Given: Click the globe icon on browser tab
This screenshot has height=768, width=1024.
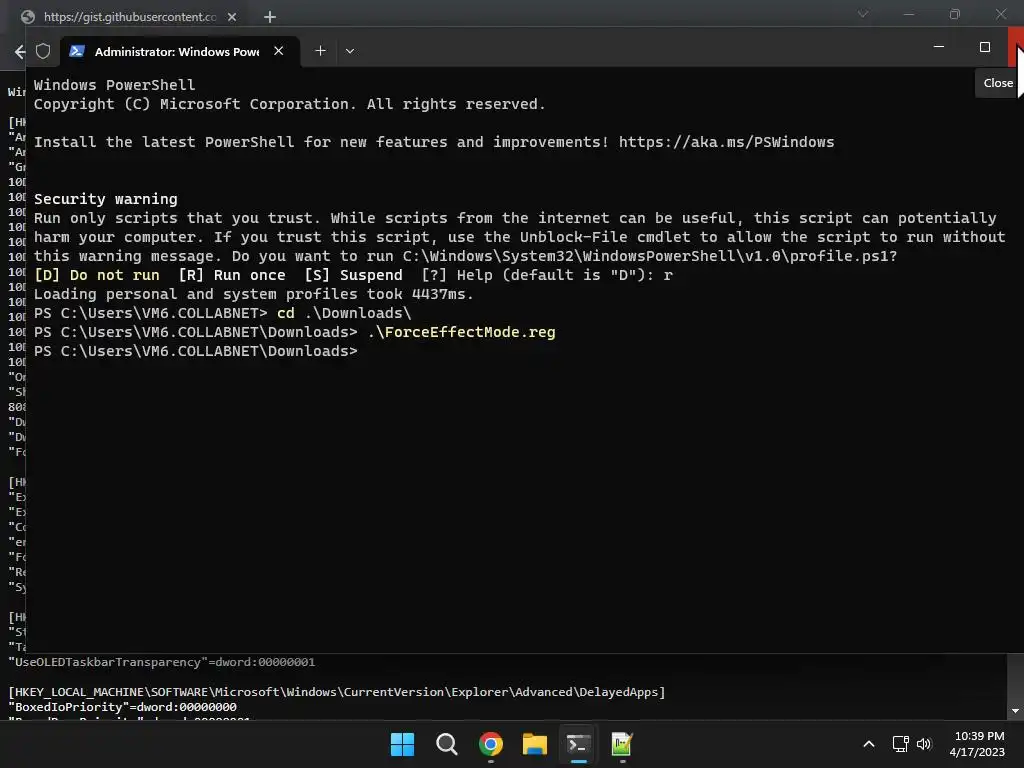Looking at the screenshot, I should point(27,17).
